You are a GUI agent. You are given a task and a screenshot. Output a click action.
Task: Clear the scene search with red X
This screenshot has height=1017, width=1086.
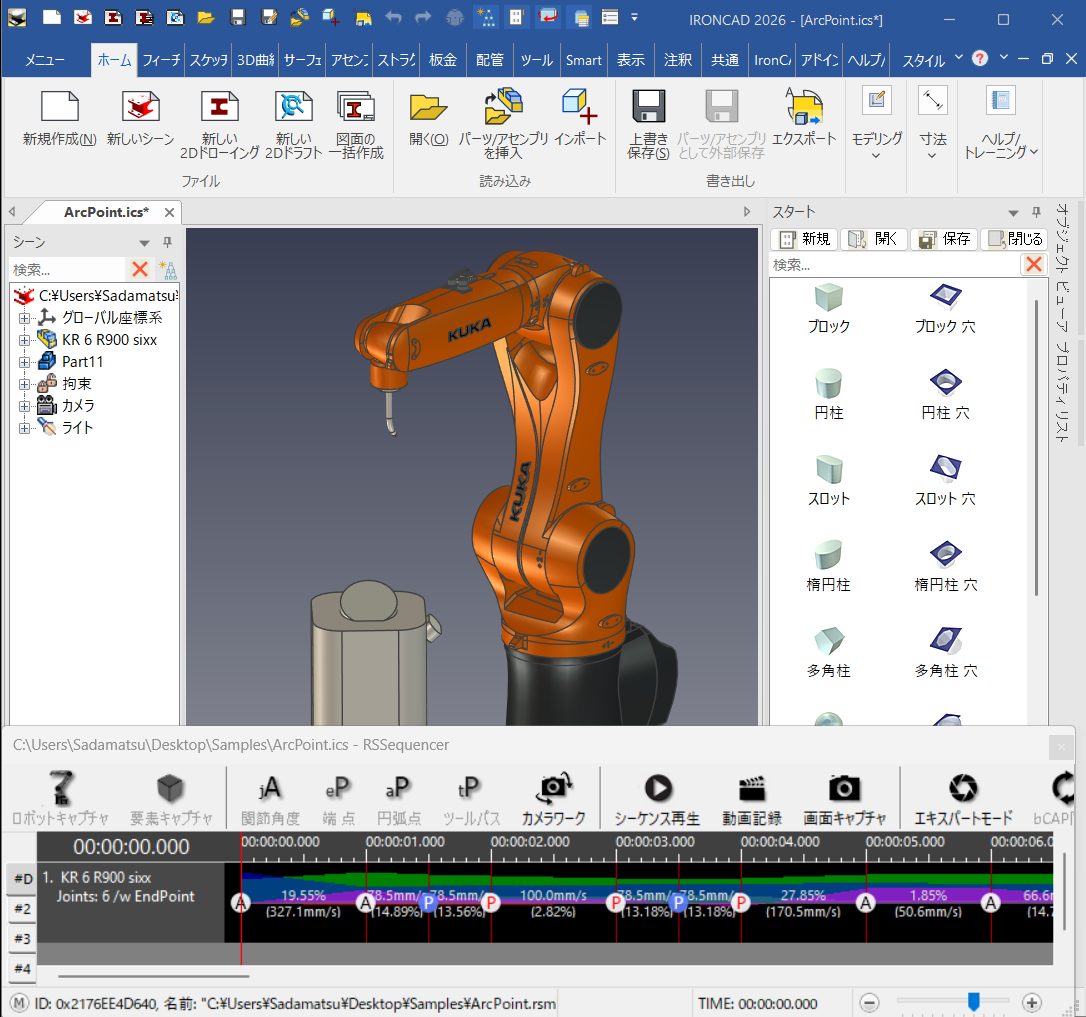[x=140, y=269]
